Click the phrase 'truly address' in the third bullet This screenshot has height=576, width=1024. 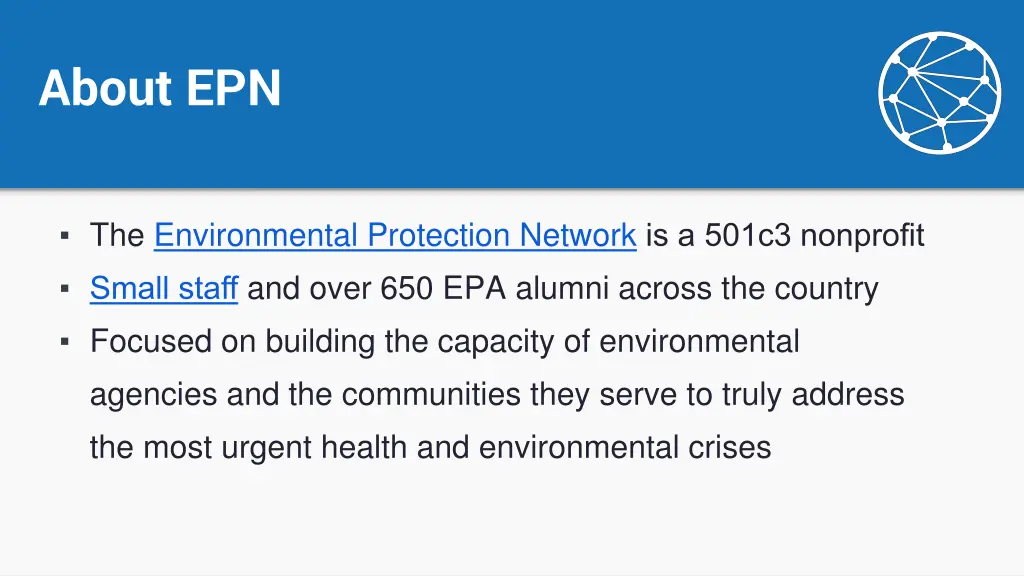[x=813, y=394]
